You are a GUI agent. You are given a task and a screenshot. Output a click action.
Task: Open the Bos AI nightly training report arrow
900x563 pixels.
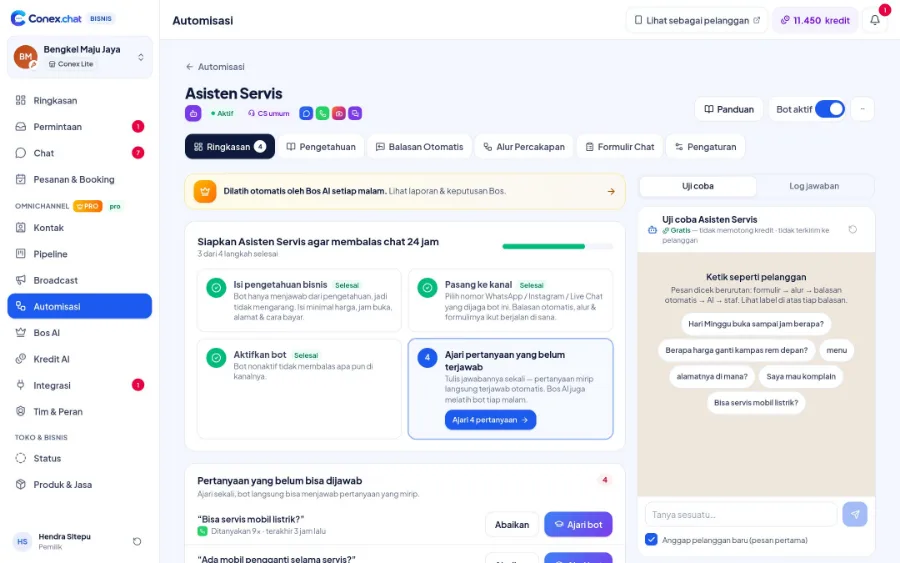611,192
